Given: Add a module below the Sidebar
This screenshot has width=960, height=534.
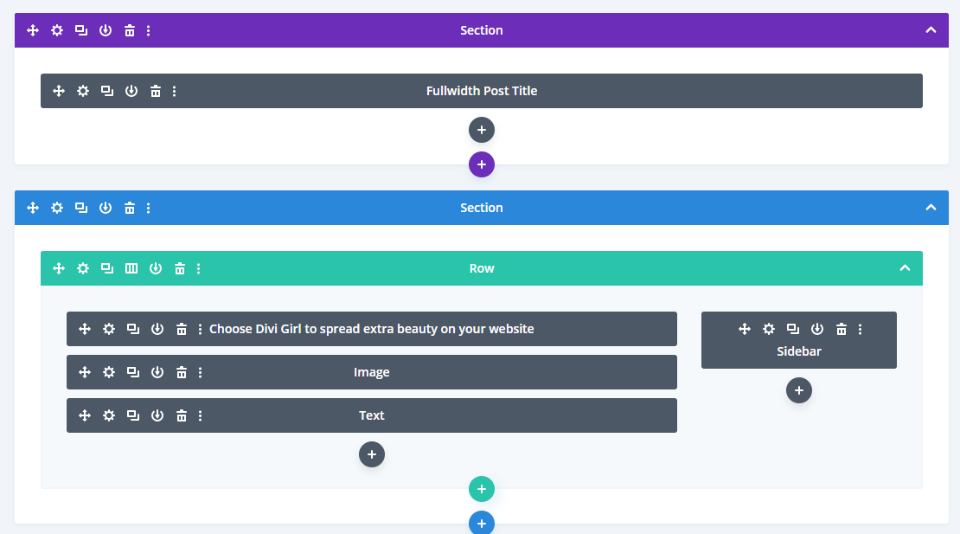Looking at the screenshot, I should coord(798,391).
